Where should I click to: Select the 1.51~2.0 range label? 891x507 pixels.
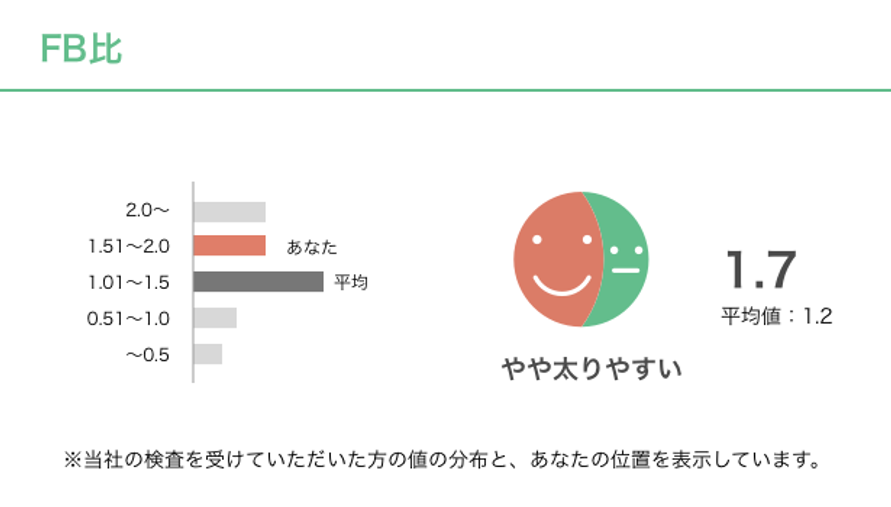tap(130, 246)
